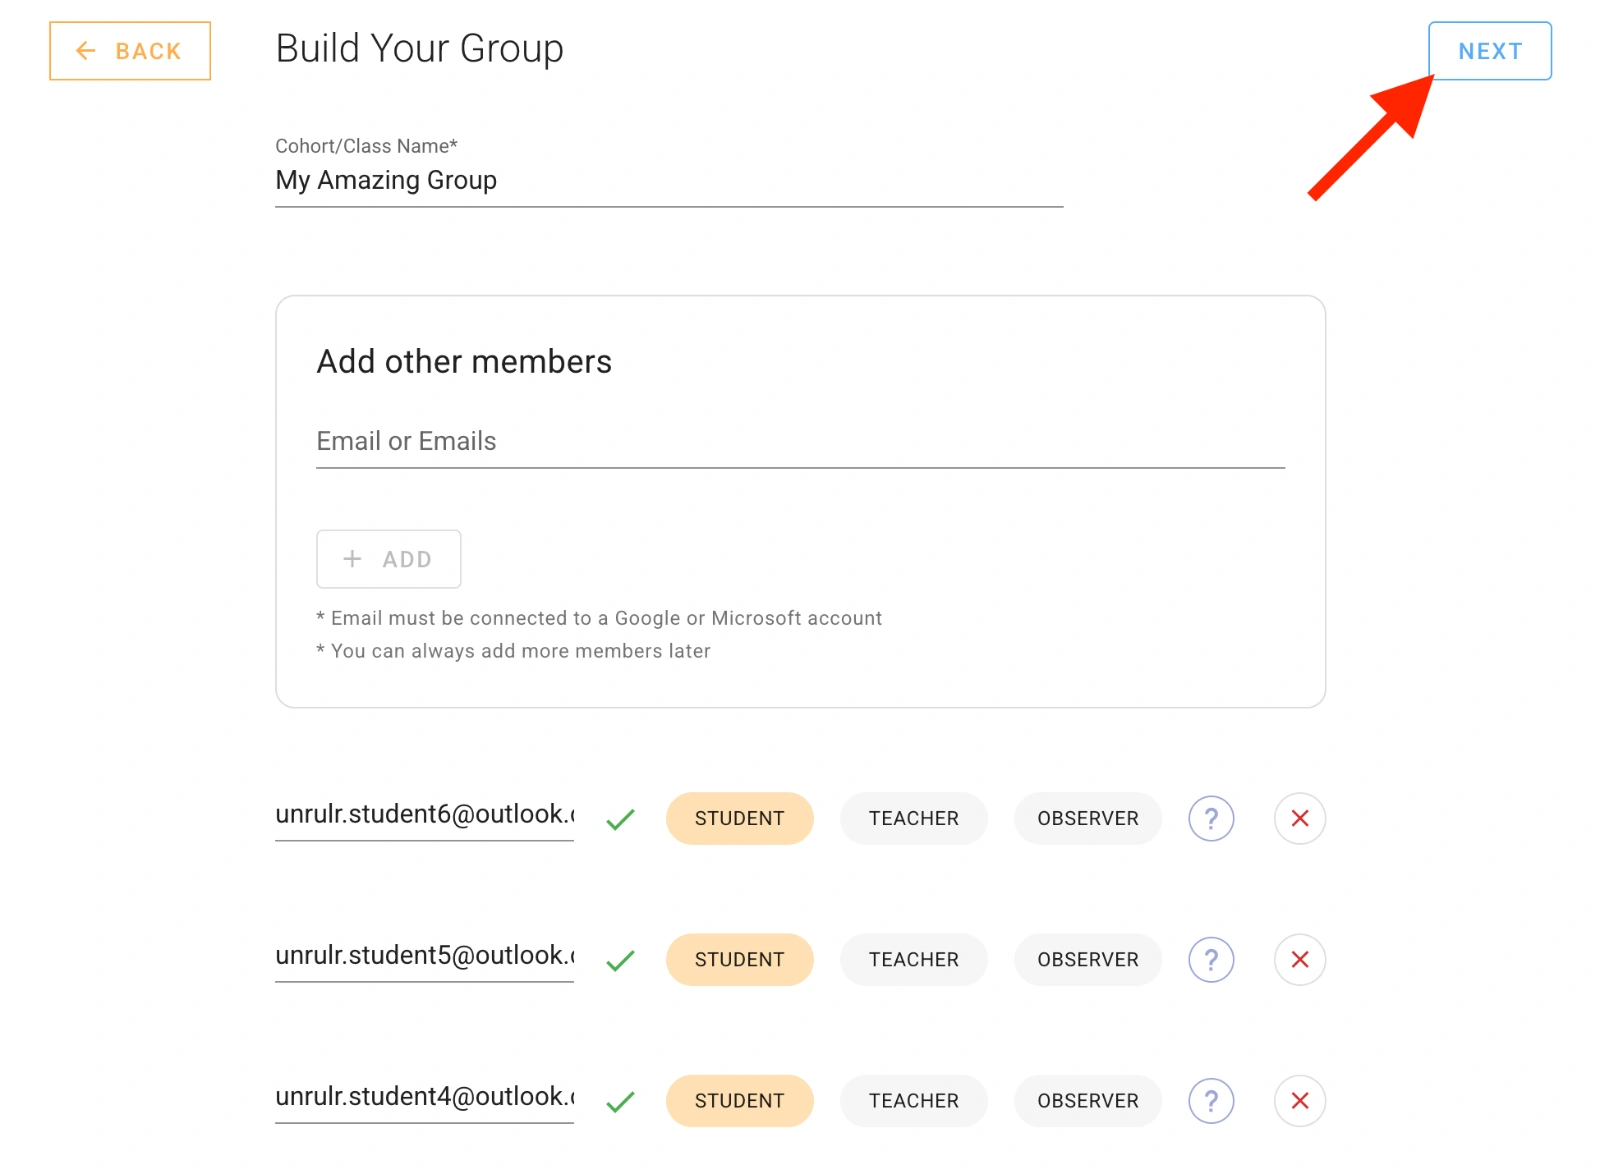Click the BACK button
Image resolution: width=1600 pixels, height=1174 pixels.
click(129, 51)
